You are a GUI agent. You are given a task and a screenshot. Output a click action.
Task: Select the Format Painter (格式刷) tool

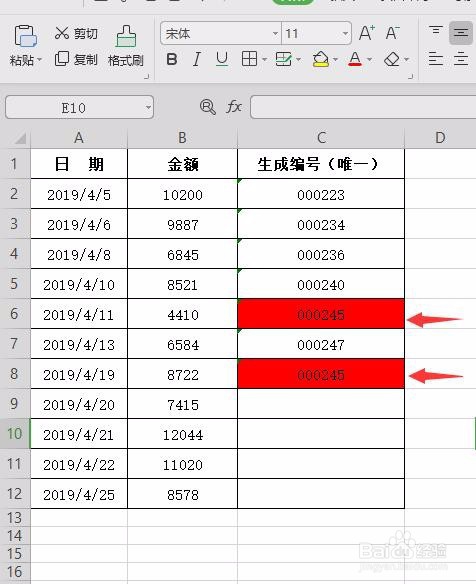(126, 46)
